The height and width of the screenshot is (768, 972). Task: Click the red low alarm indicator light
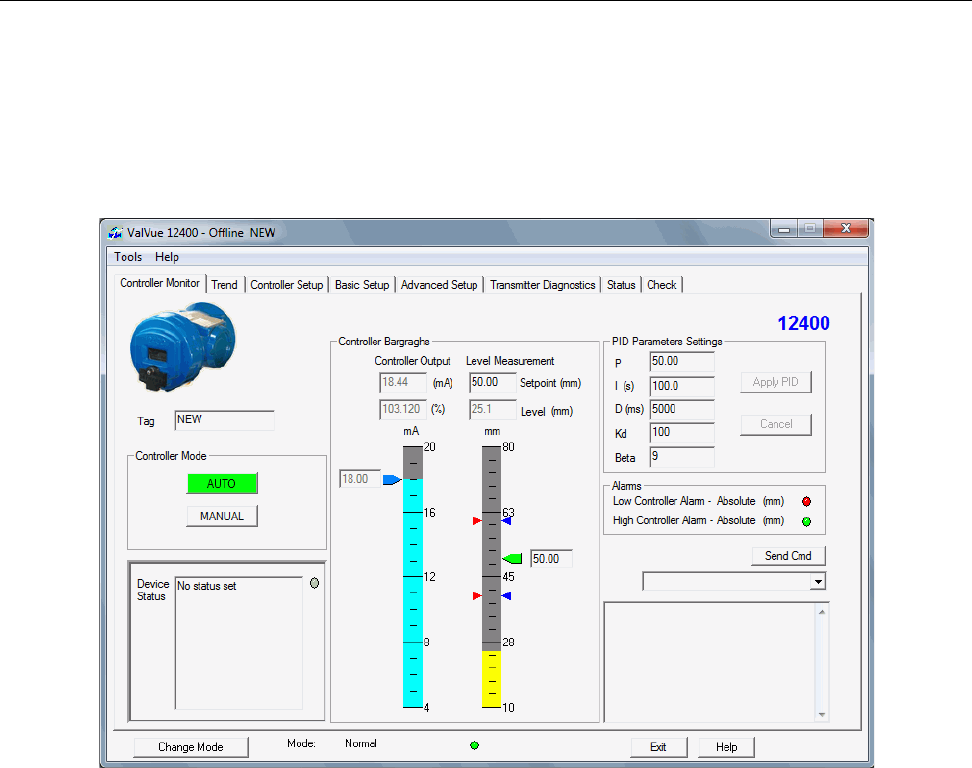(806, 501)
